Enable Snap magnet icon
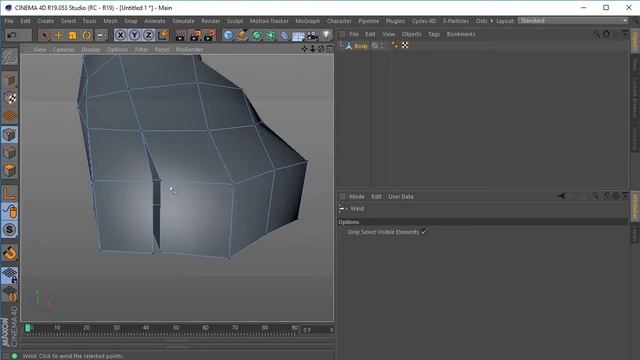The image size is (640, 360). [9, 253]
